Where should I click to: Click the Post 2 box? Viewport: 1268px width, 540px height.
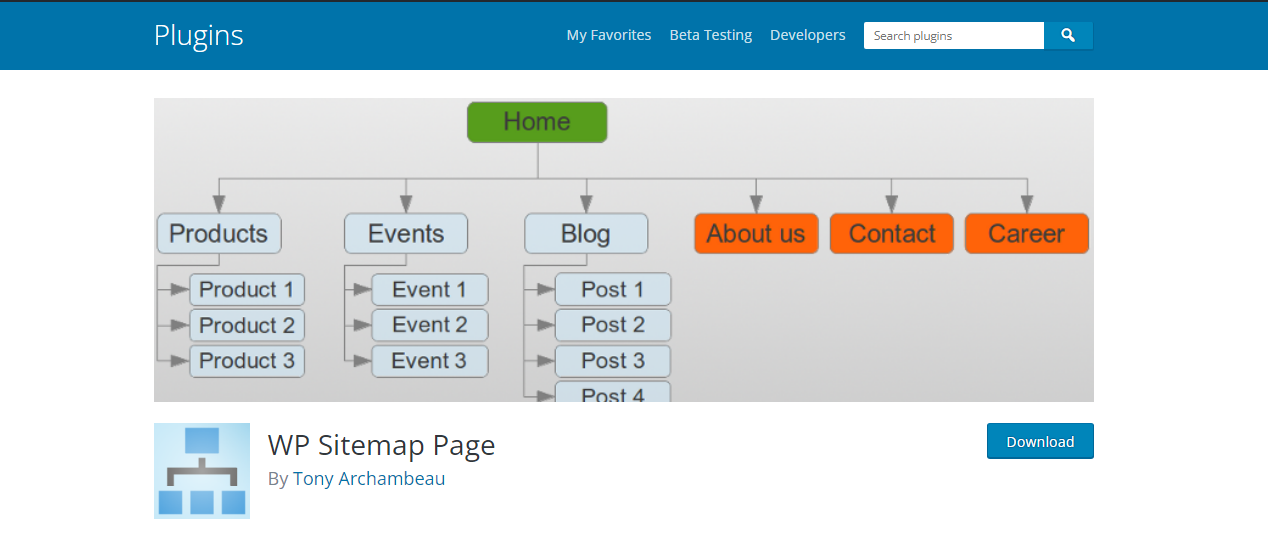pyautogui.click(x=613, y=325)
